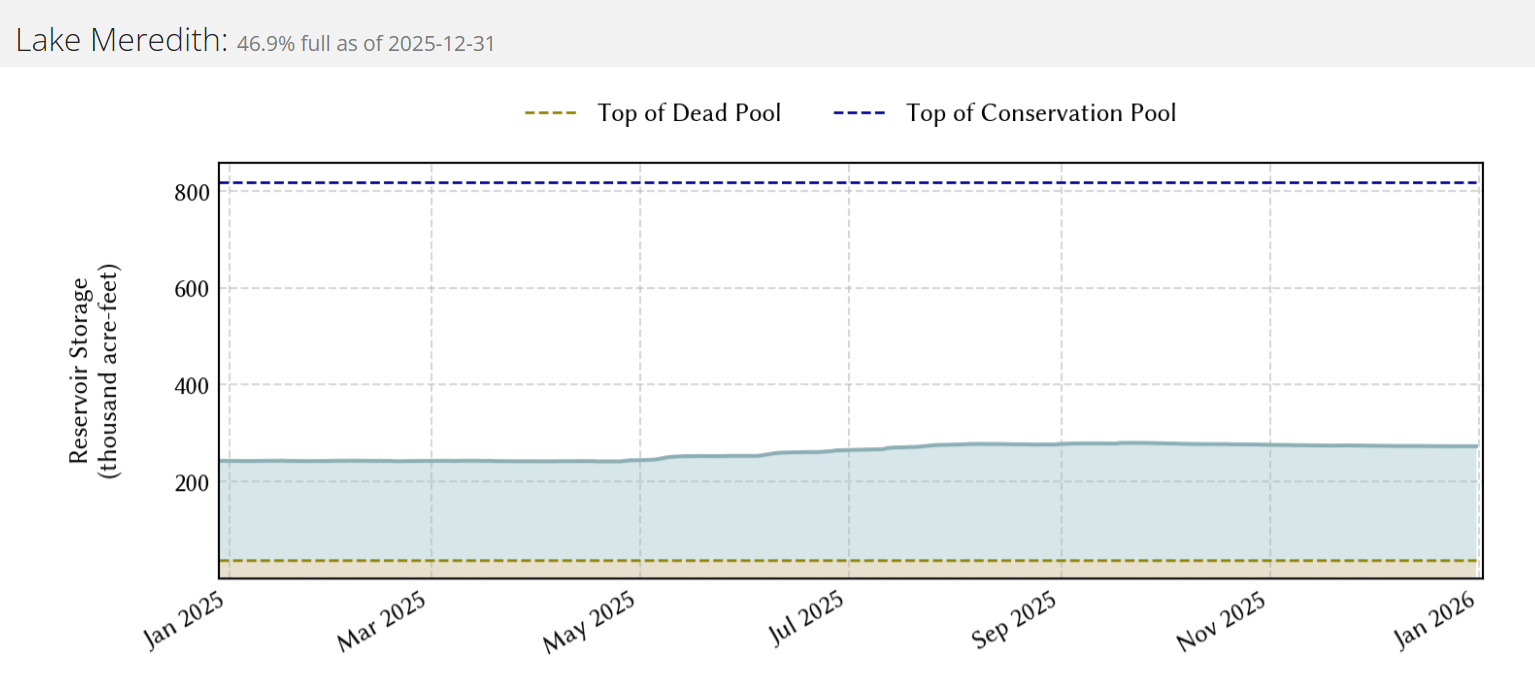The image size is (1535, 674).
Task: Select the 400 y-axis tick label
Action: pyautogui.click(x=190, y=385)
